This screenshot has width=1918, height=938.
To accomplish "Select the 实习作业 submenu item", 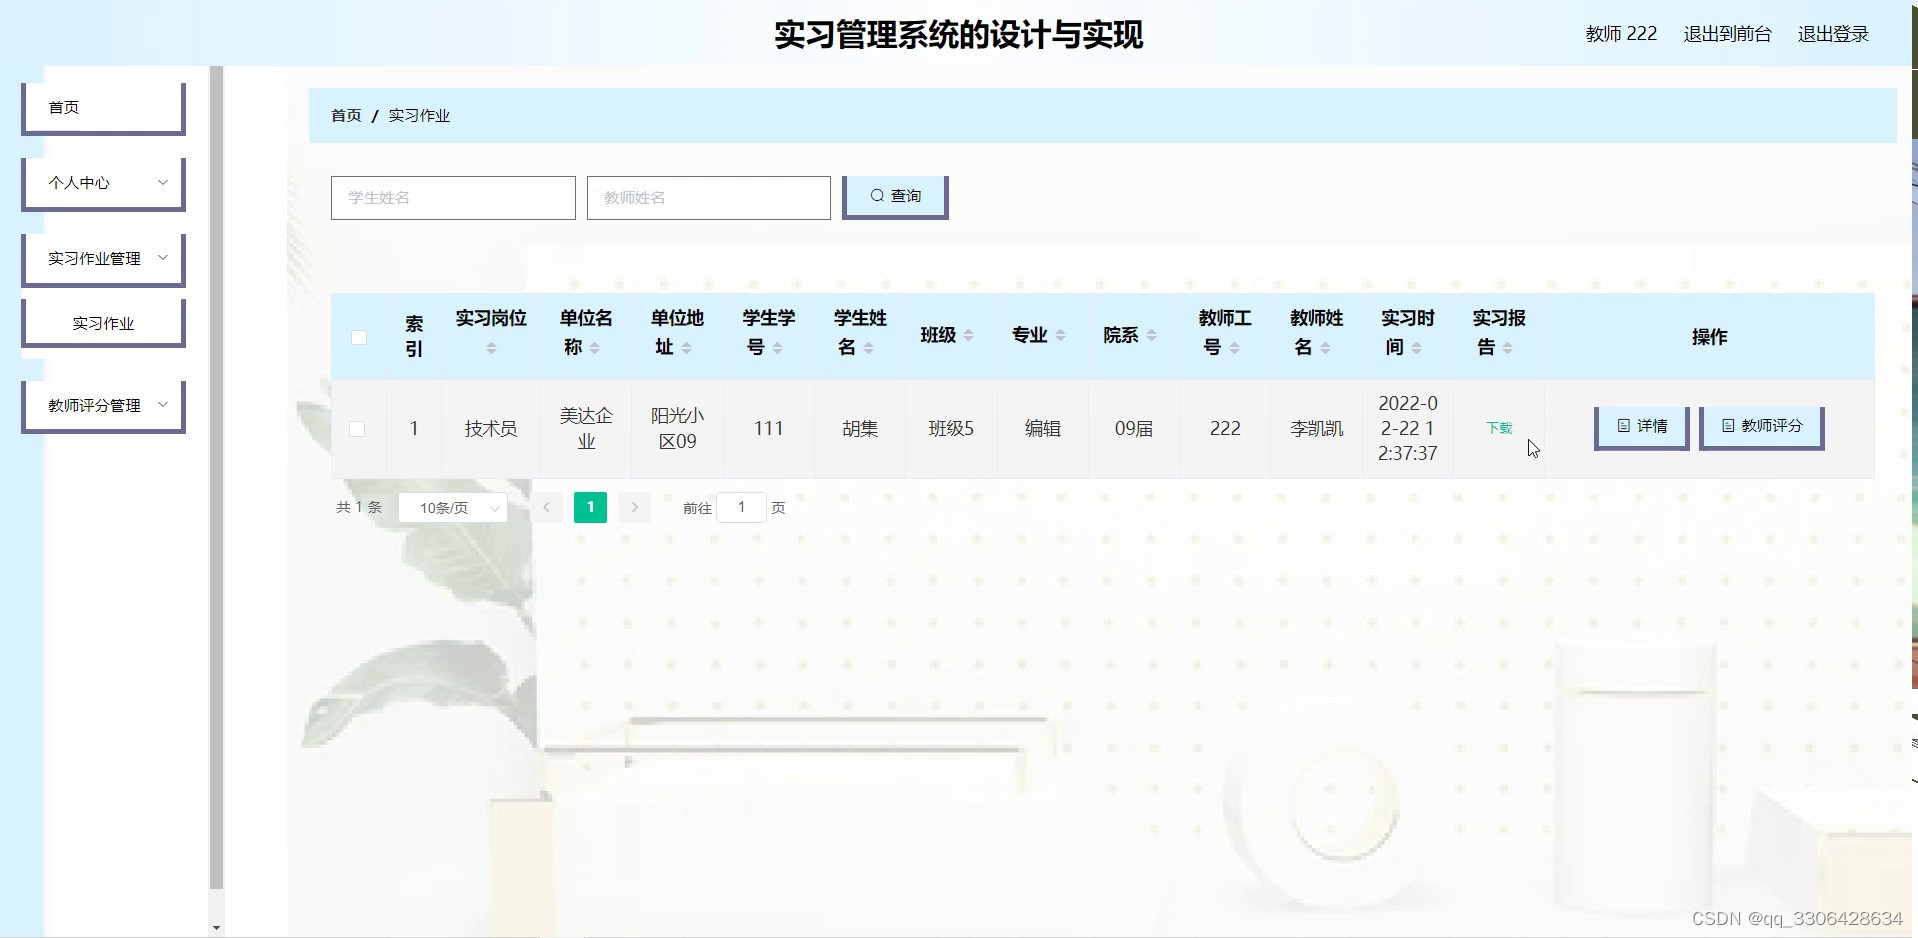I will click(103, 323).
